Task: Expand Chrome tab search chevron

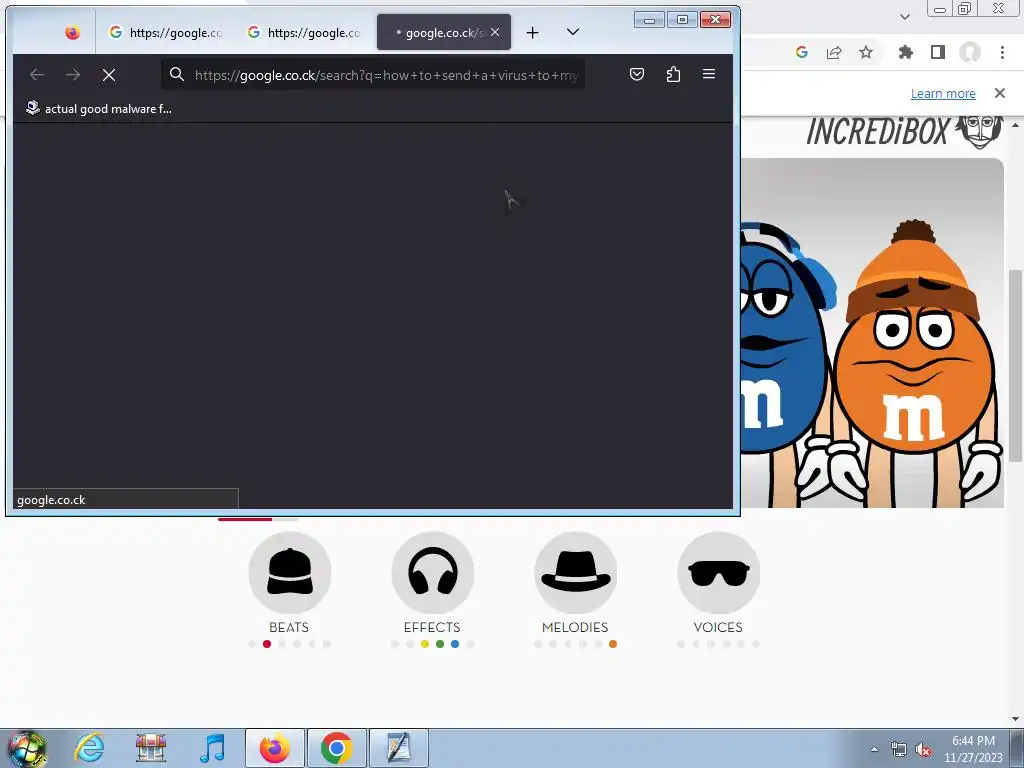Action: pos(904,16)
